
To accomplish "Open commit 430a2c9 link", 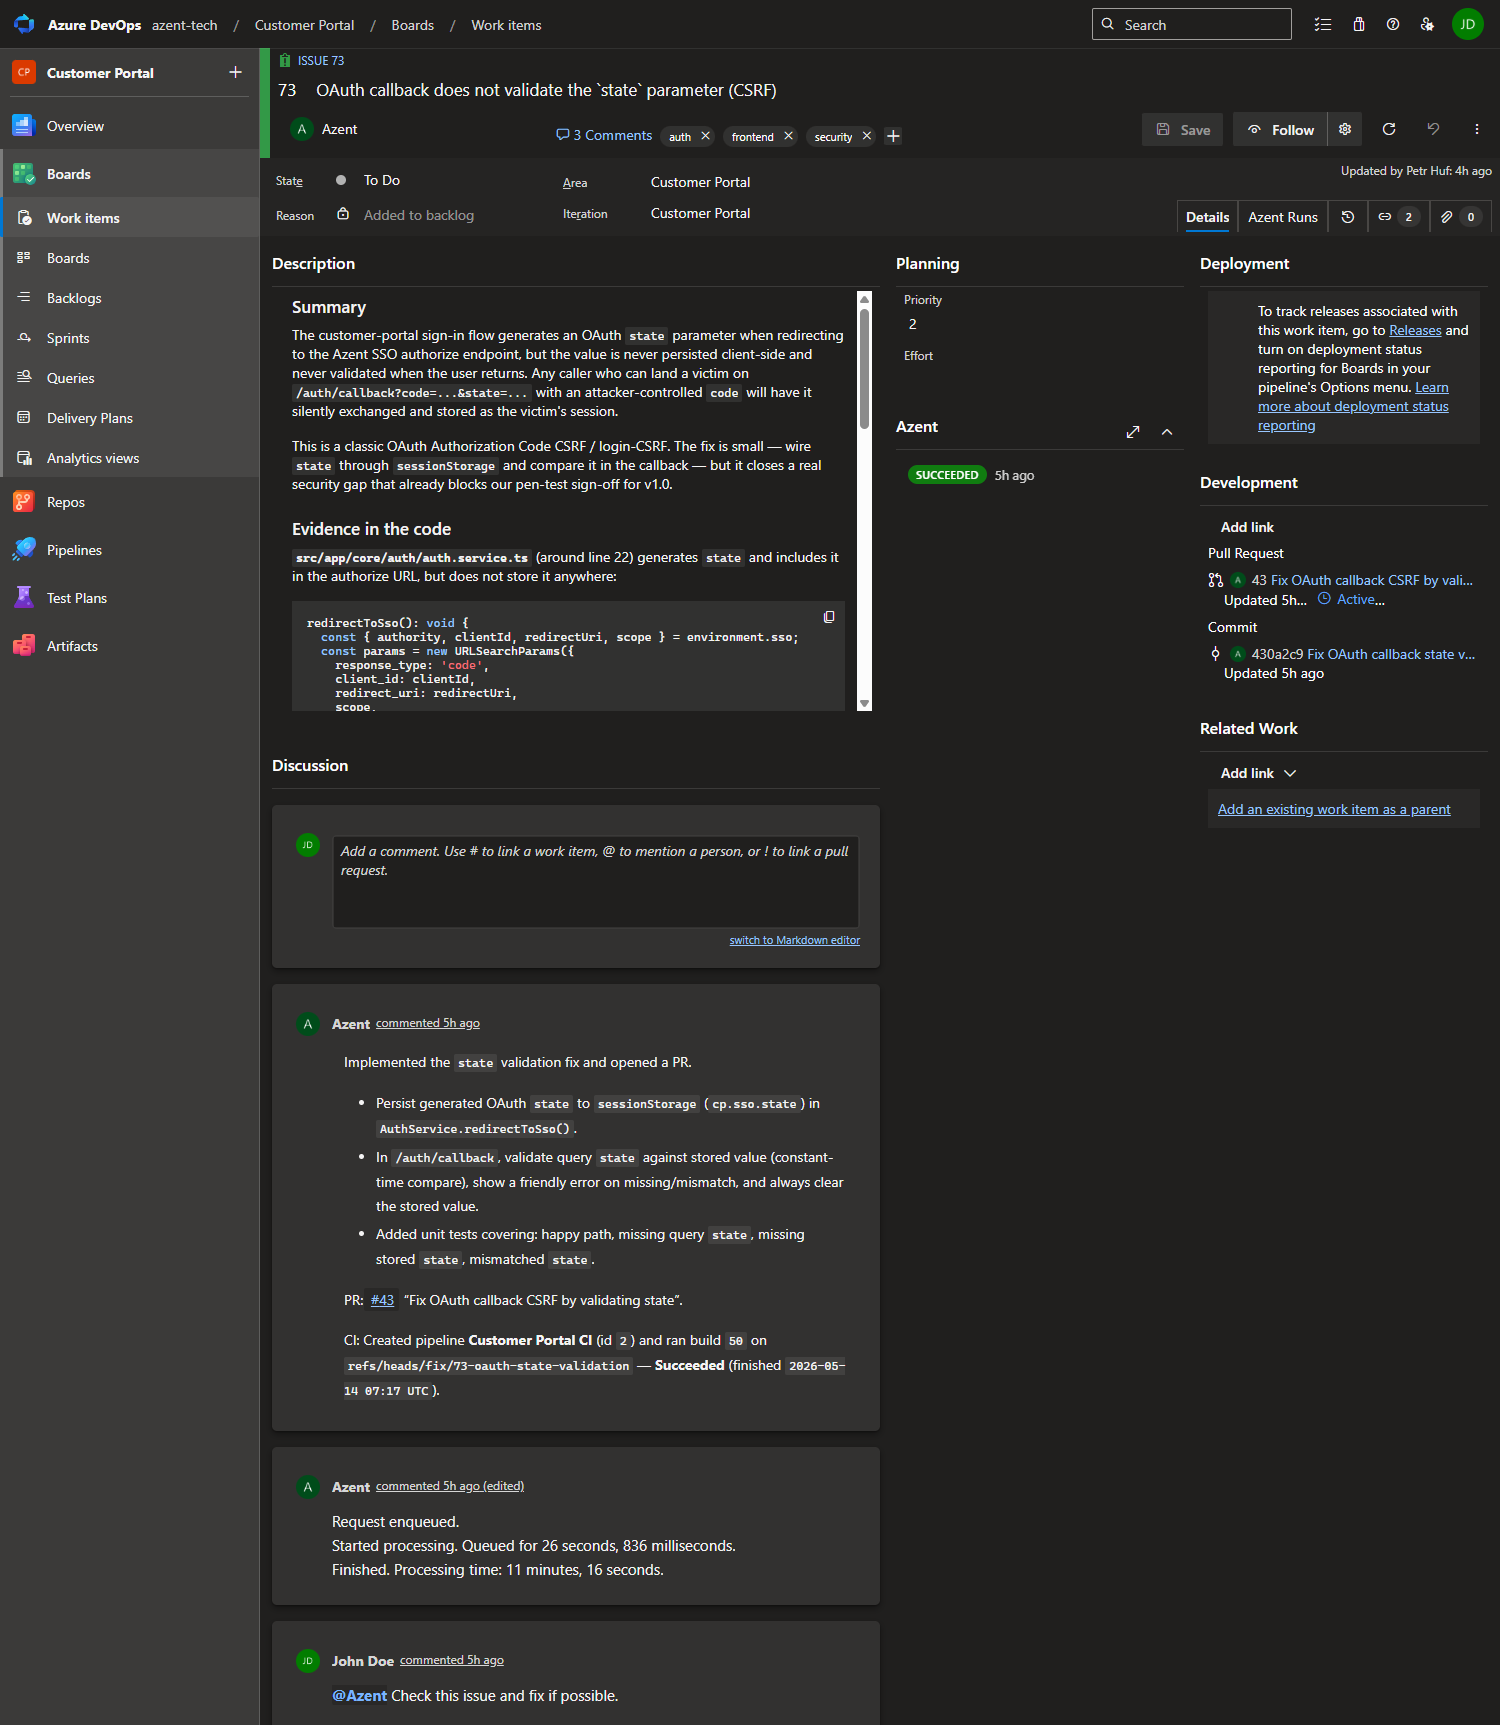I will coord(1363,654).
